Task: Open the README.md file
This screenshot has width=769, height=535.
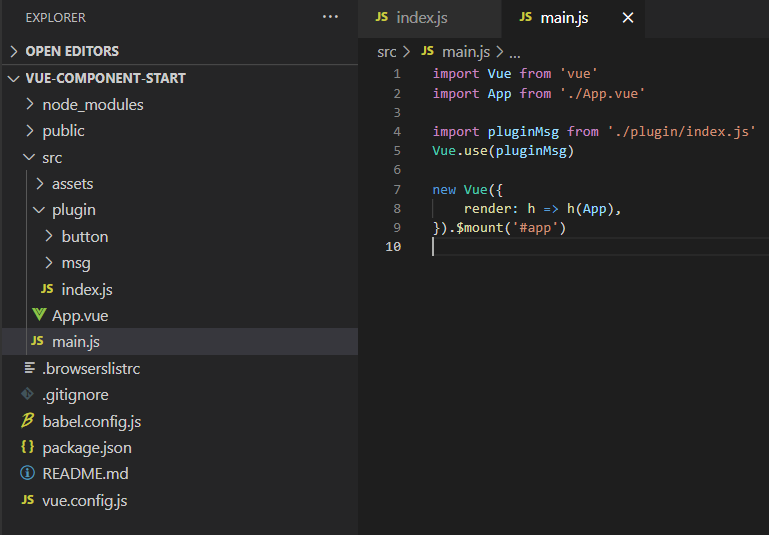Action: click(x=180, y=474)
